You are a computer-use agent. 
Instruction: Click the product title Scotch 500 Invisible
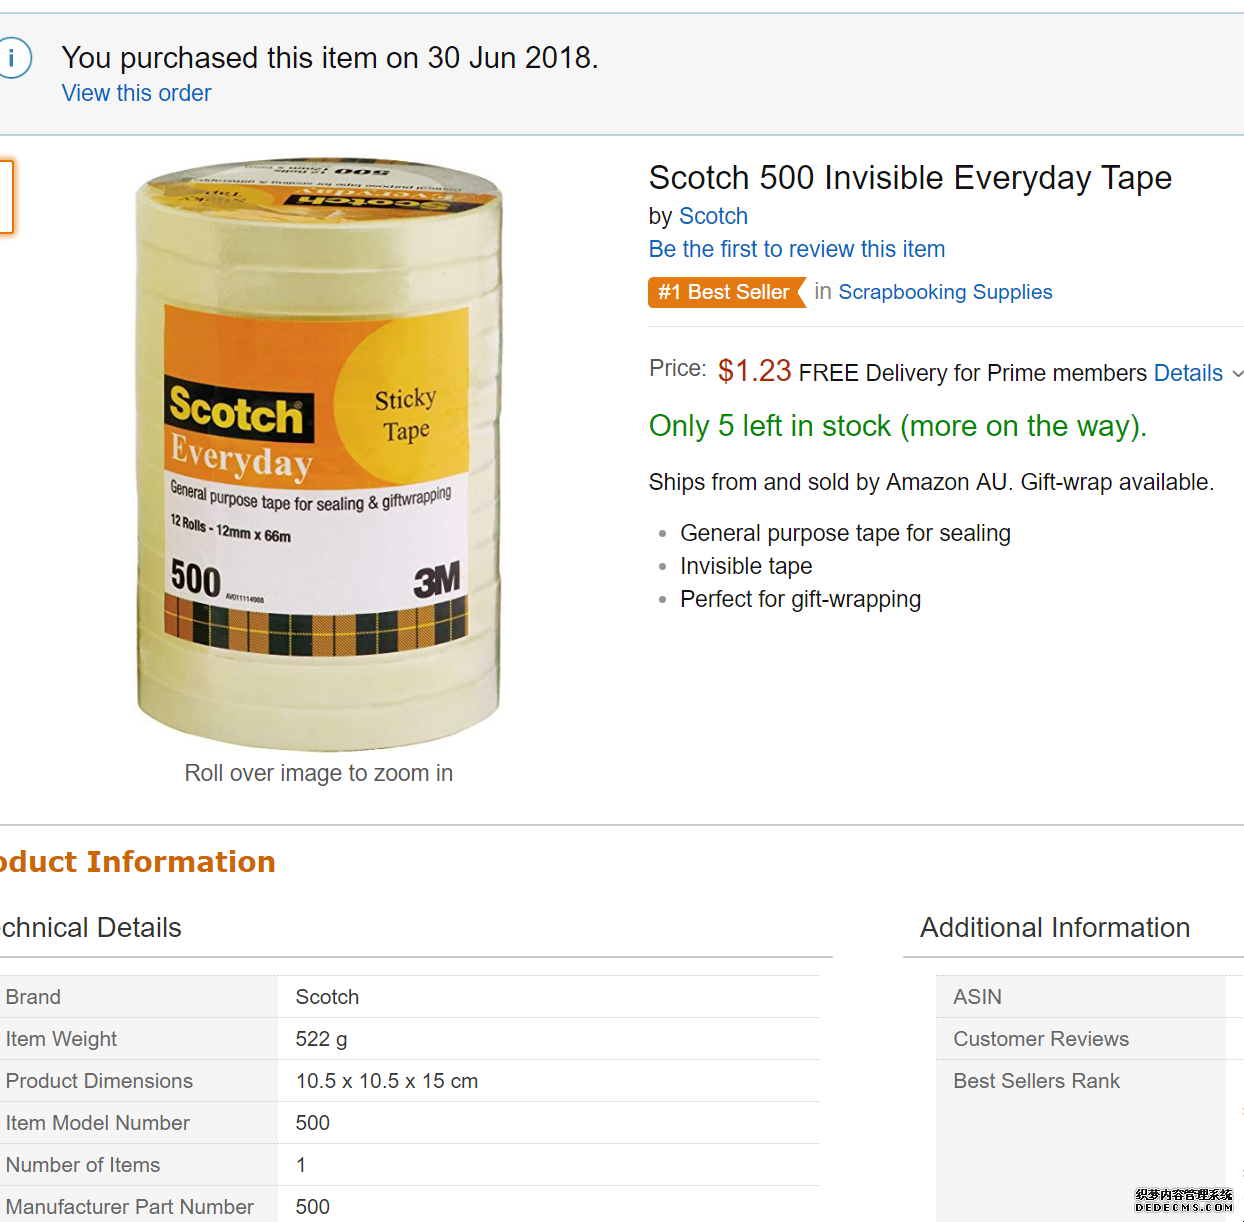(x=910, y=178)
